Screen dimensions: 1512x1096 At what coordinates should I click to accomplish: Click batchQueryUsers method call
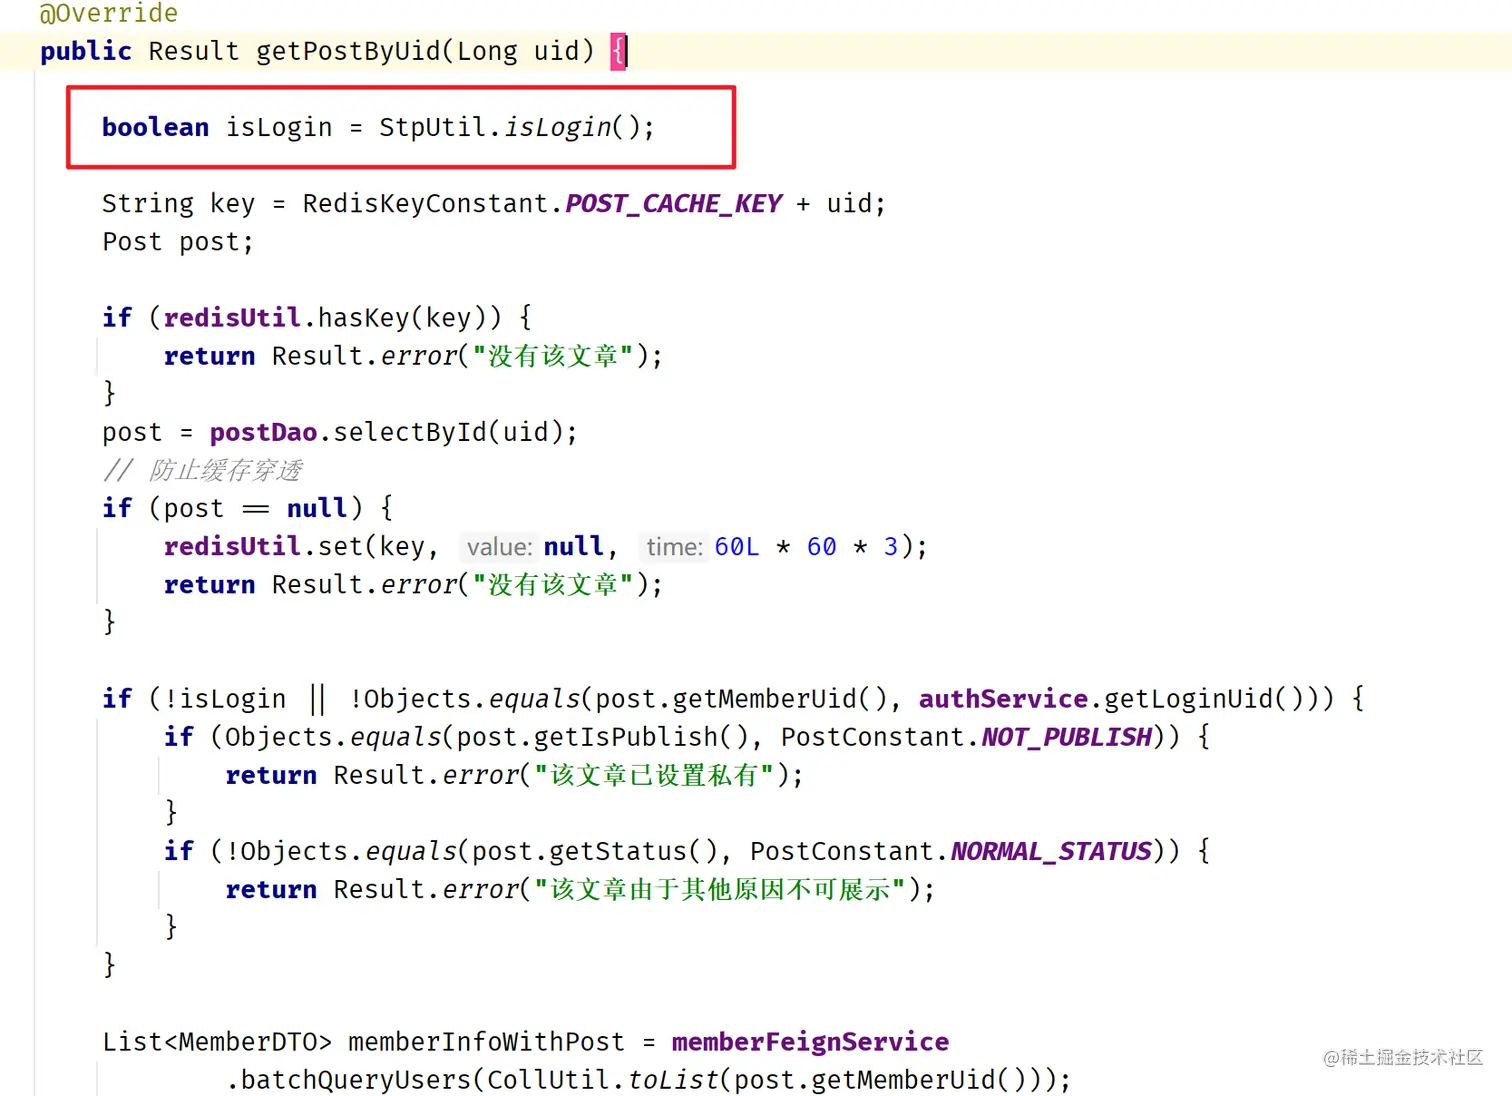pyautogui.click(x=355, y=1080)
